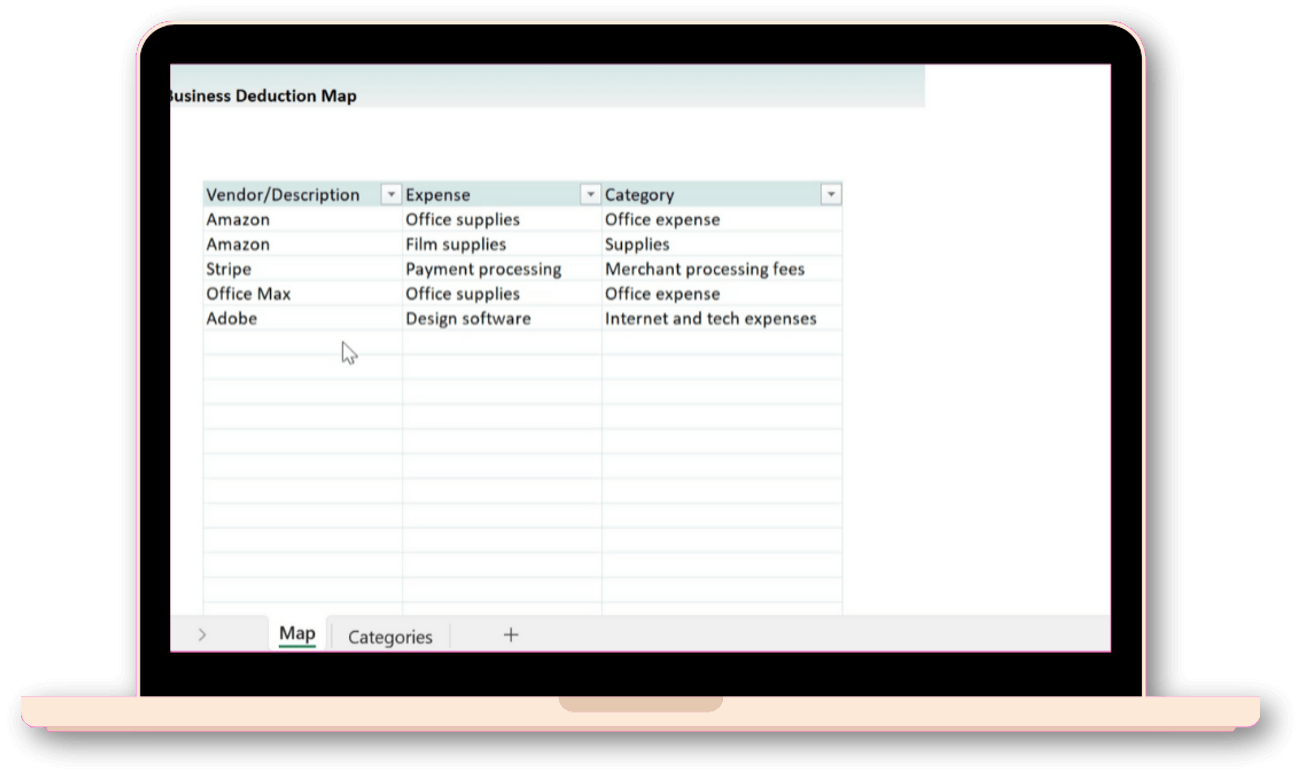
Task: Select the Supplies category cell
Action: [722, 245]
